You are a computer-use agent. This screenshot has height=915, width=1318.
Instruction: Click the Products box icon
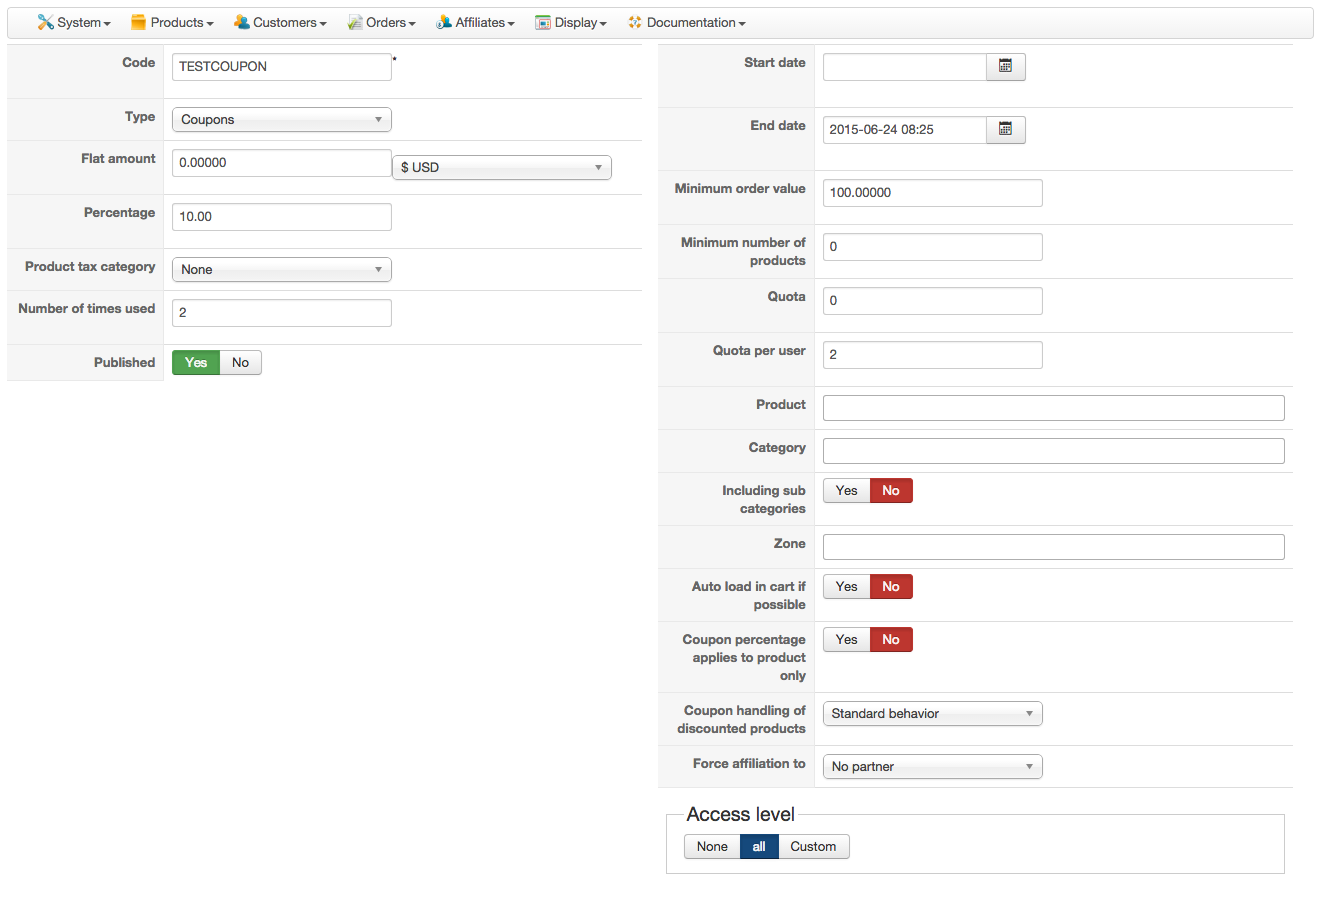pyautogui.click(x=138, y=22)
